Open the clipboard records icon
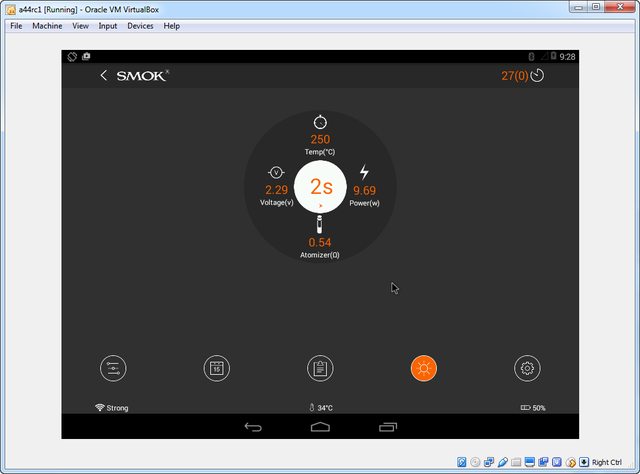The width and height of the screenshot is (640, 474). (x=320, y=368)
